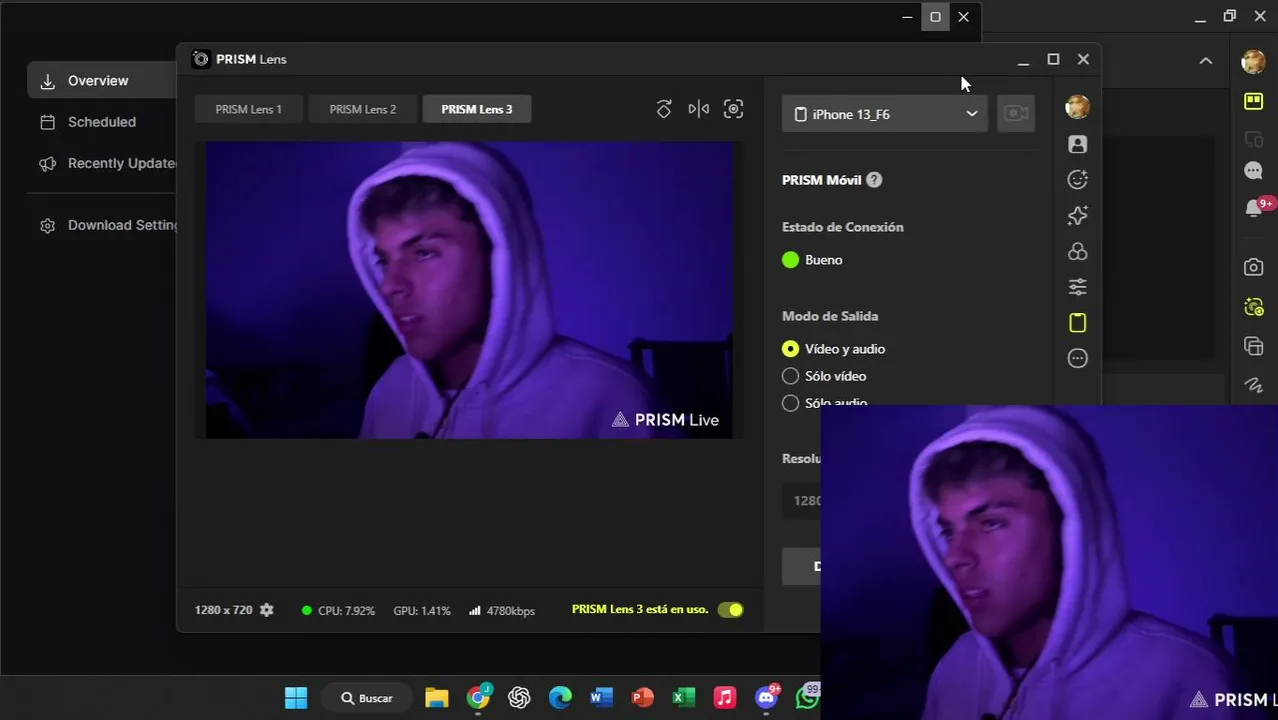Viewport: 1278px width, 720px height.
Task: Select the Sólo vídeo output mode
Action: coord(825,376)
